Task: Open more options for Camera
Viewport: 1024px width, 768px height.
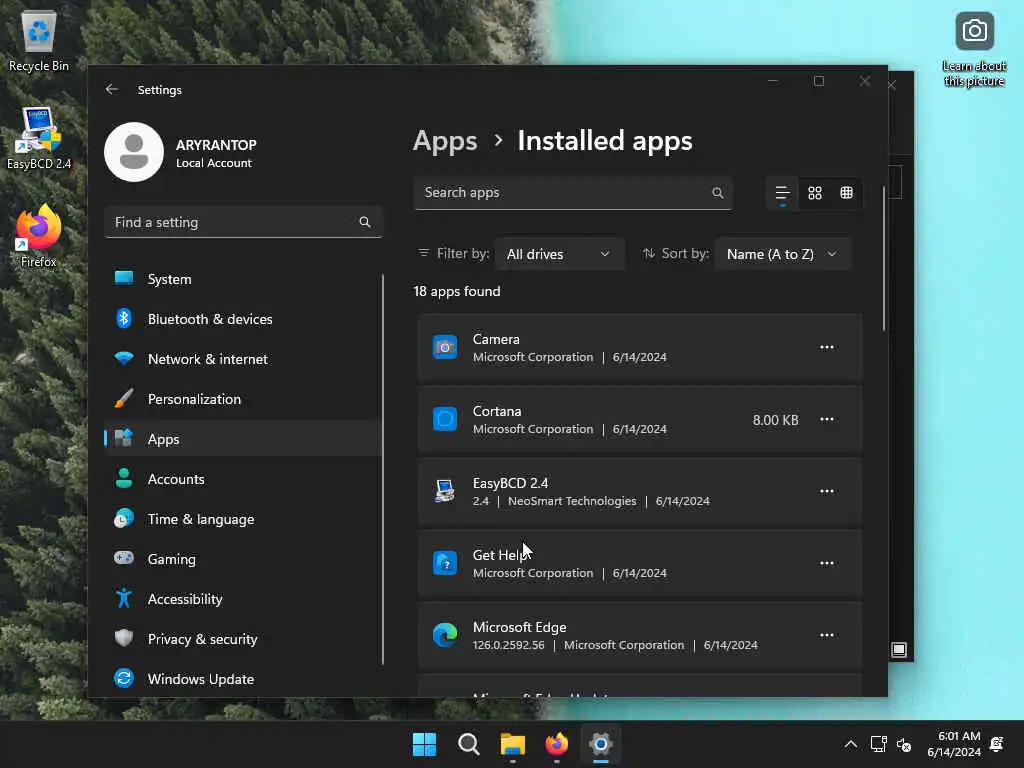Action: (827, 347)
